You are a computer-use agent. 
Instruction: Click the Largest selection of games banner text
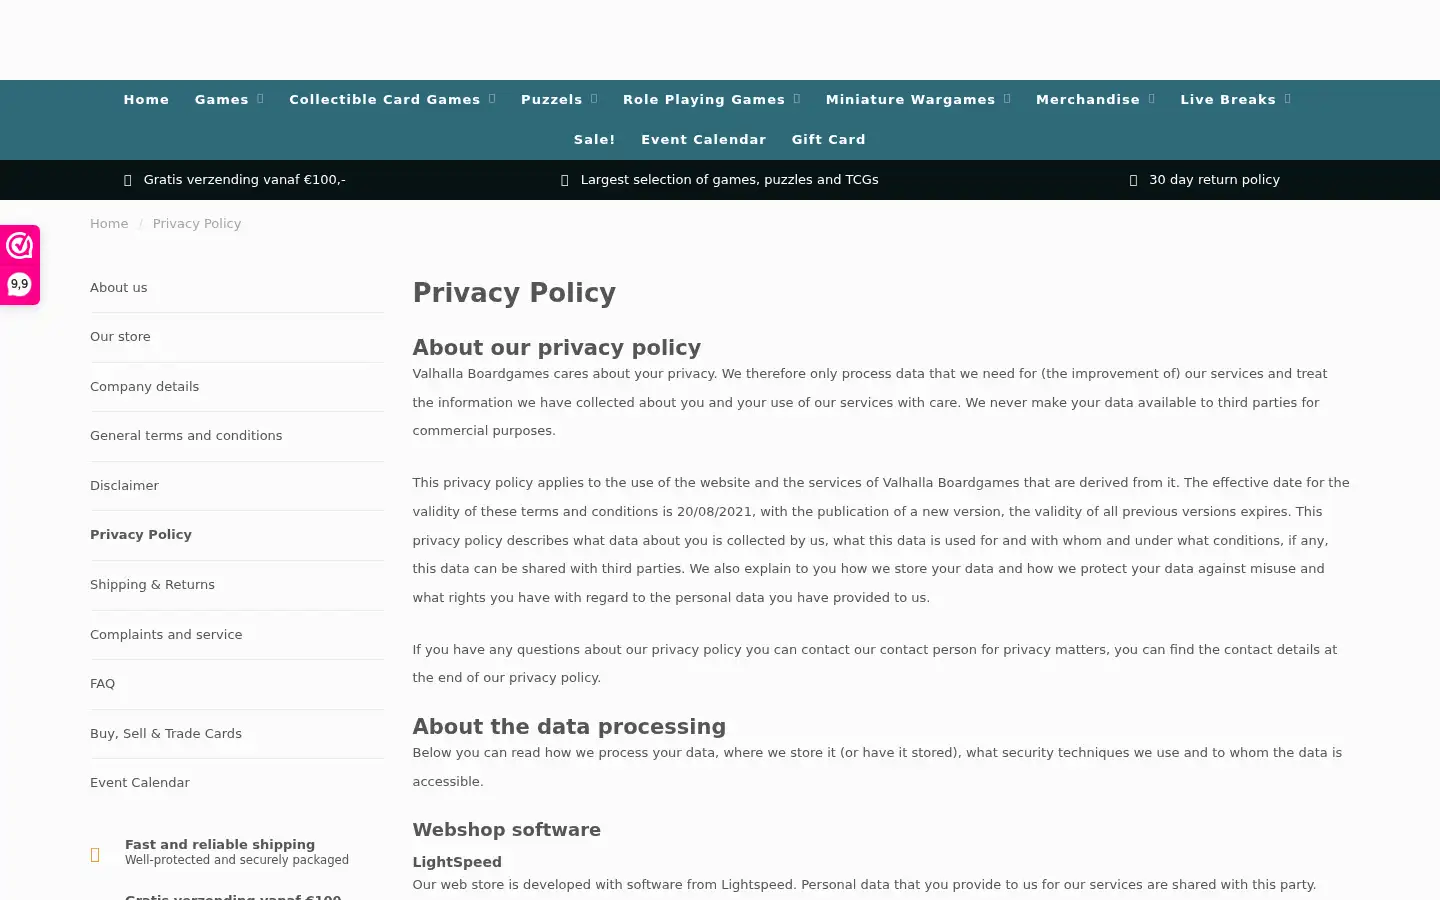click(729, 180)
